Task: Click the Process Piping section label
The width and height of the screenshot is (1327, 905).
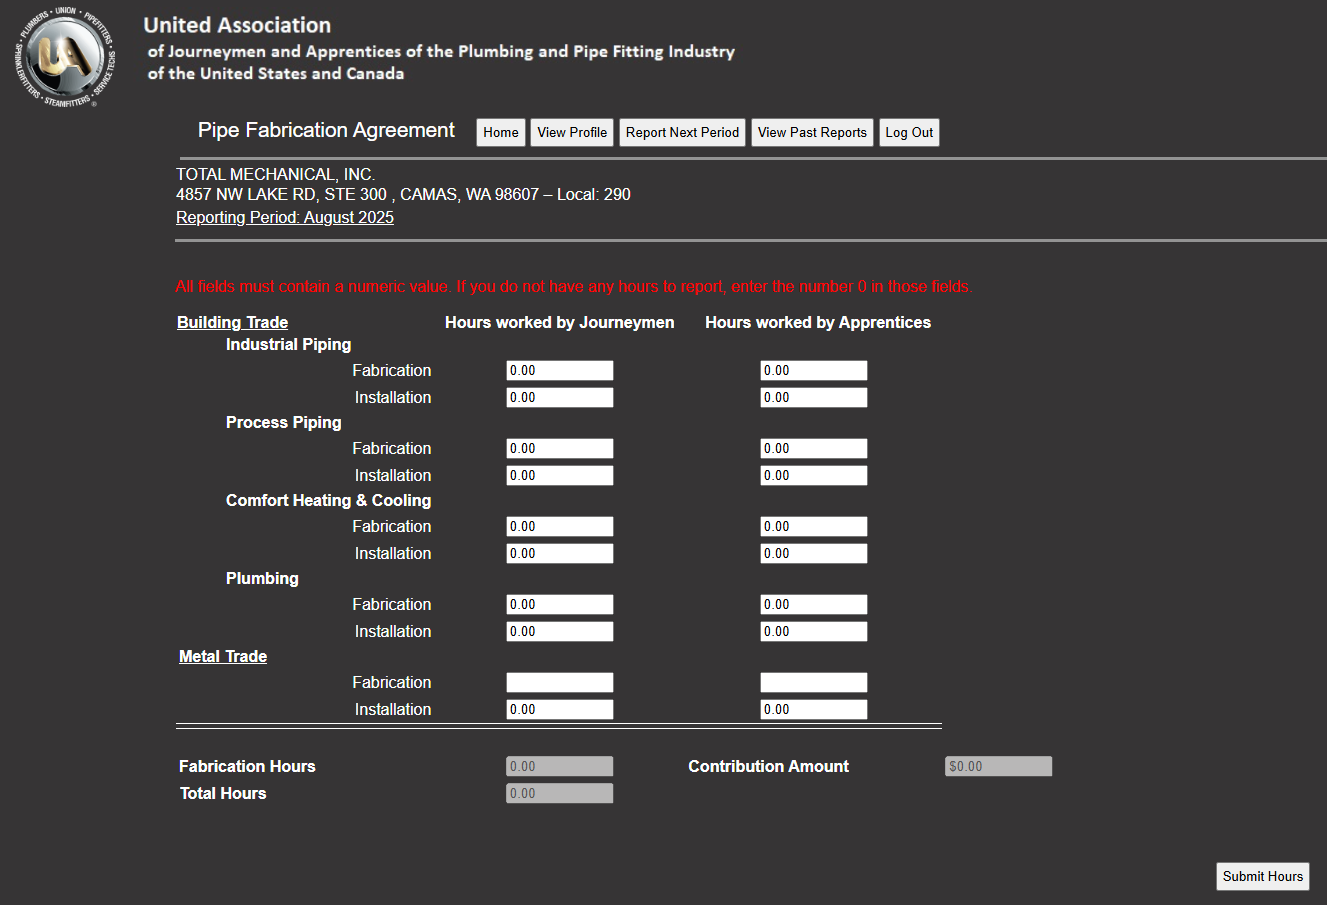Action: click(x=284, y=422)
